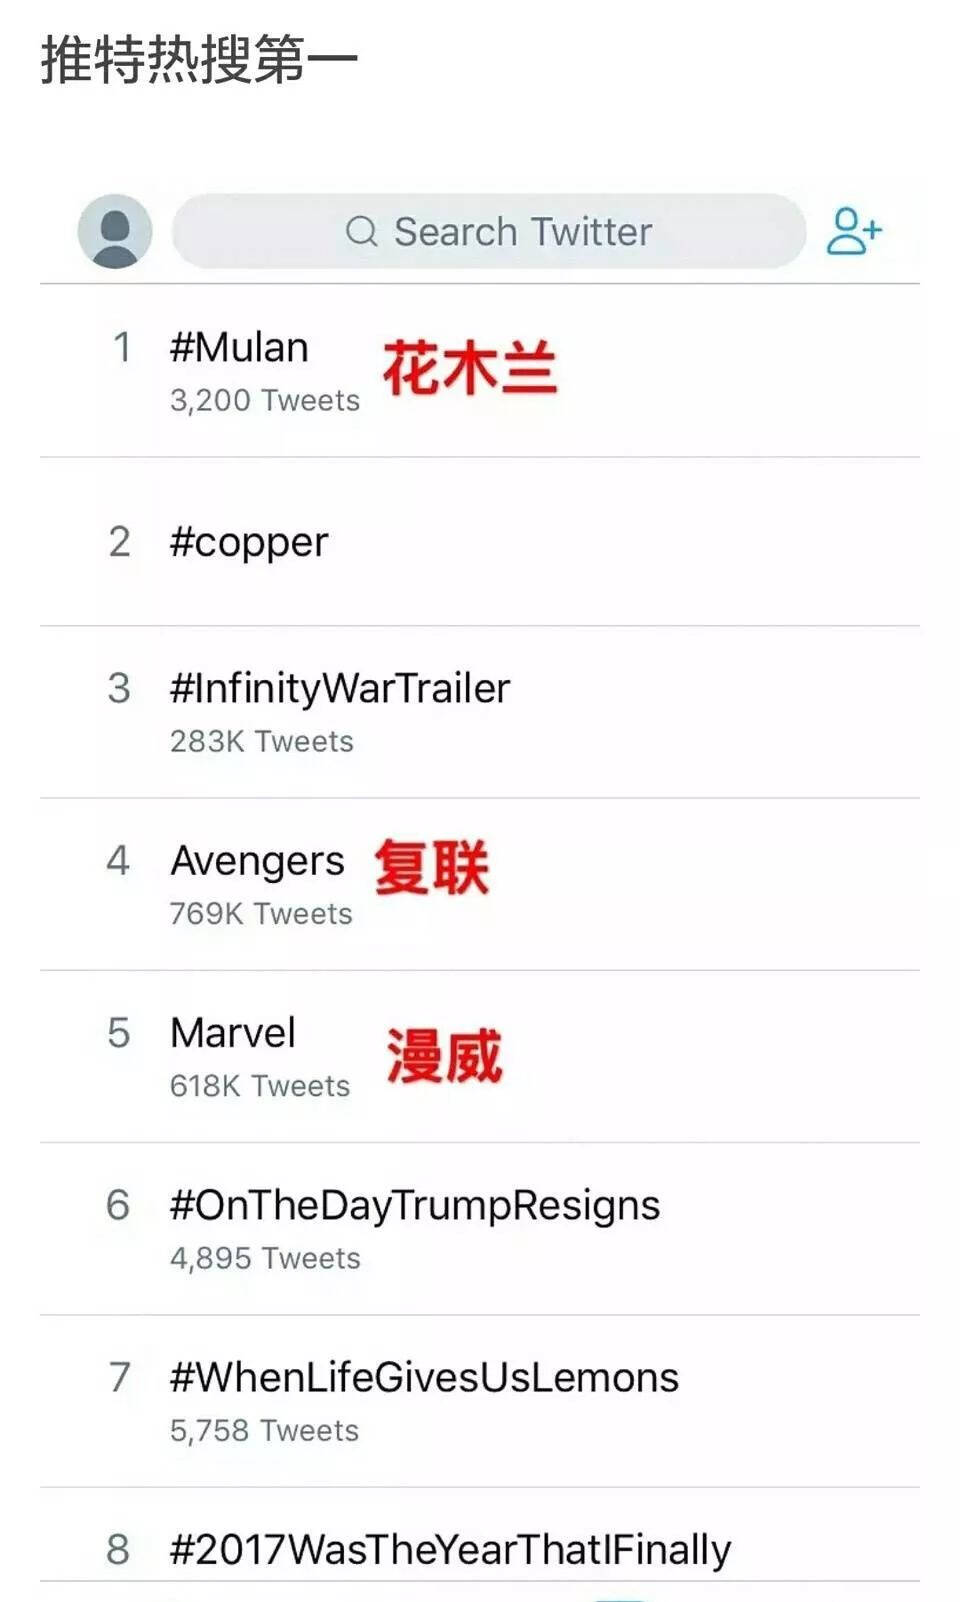Open the Avengers trending topic
The width and height of the screenshot is (960, 1602).
(480, 884)
